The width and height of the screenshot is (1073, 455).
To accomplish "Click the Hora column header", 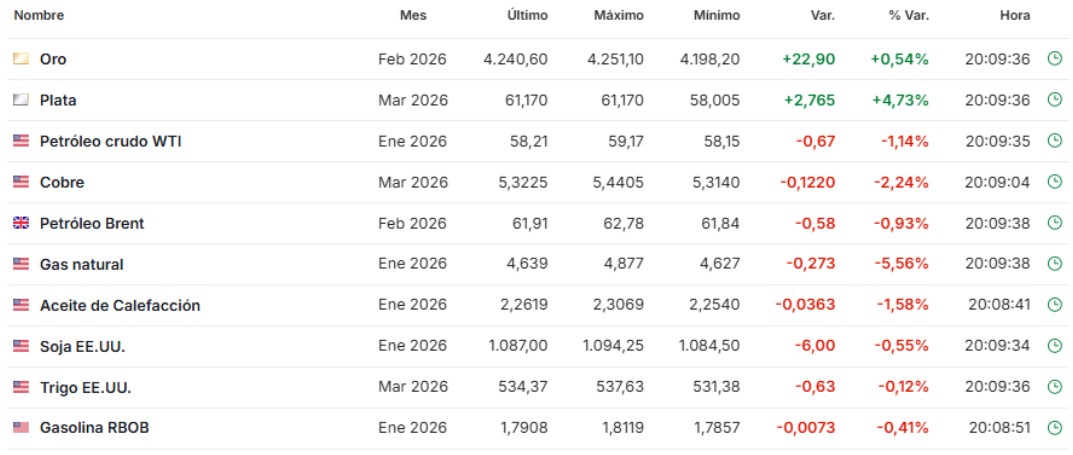I will point(1014,16).
